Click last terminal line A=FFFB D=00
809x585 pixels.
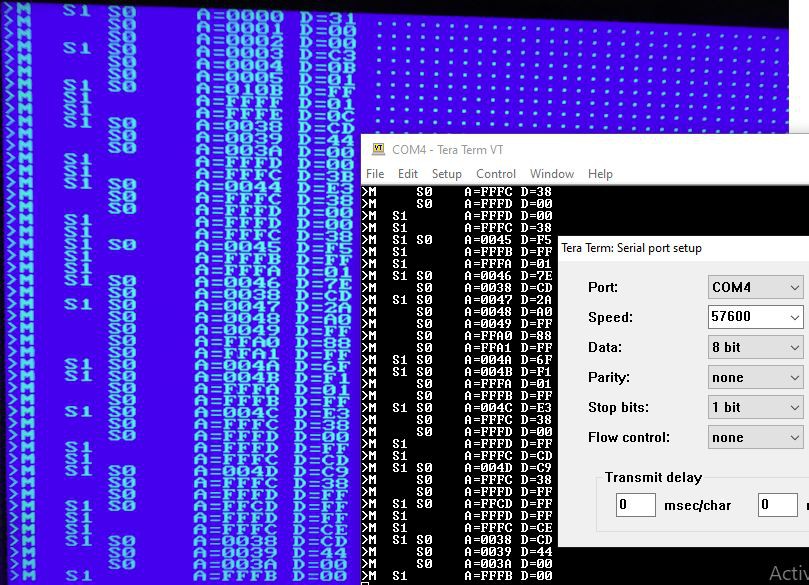coord(457,575)
